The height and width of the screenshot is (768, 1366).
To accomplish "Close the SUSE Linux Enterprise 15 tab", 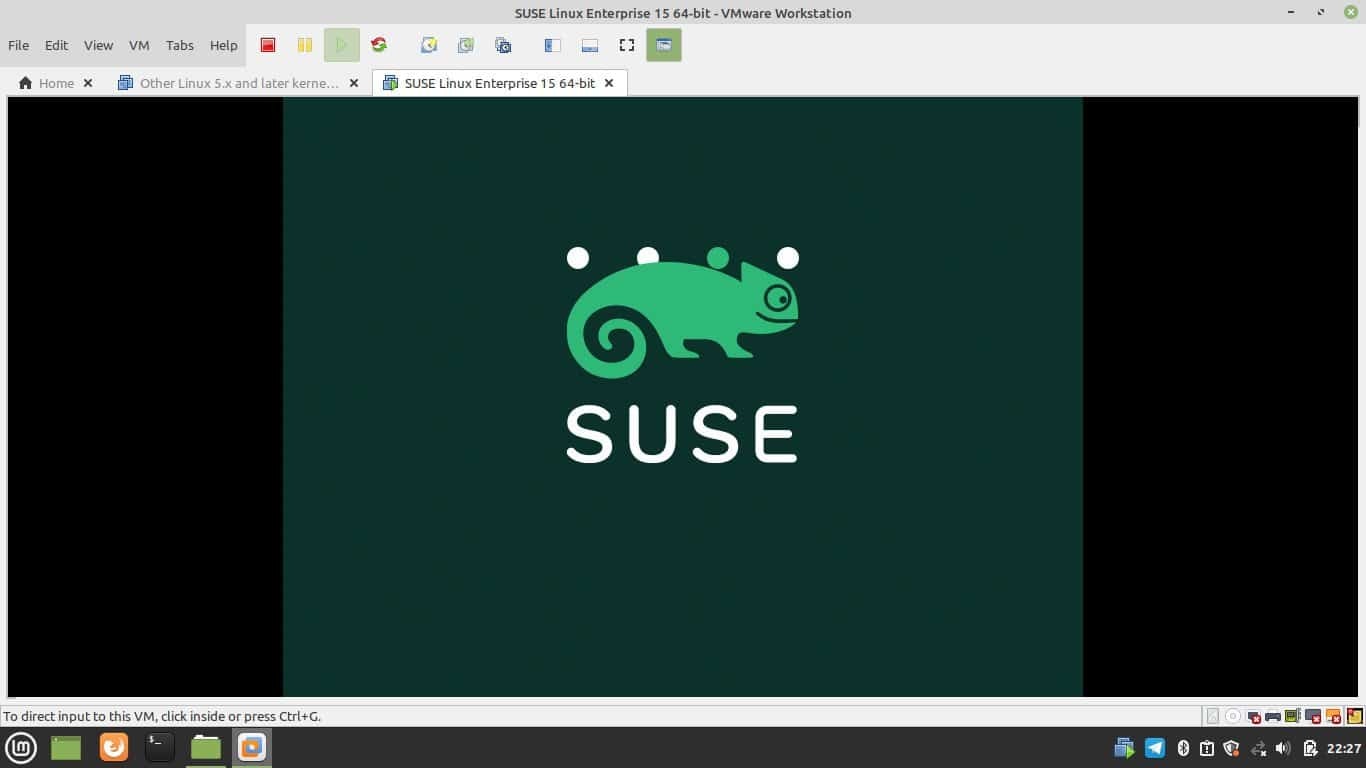I will point(609,83).
